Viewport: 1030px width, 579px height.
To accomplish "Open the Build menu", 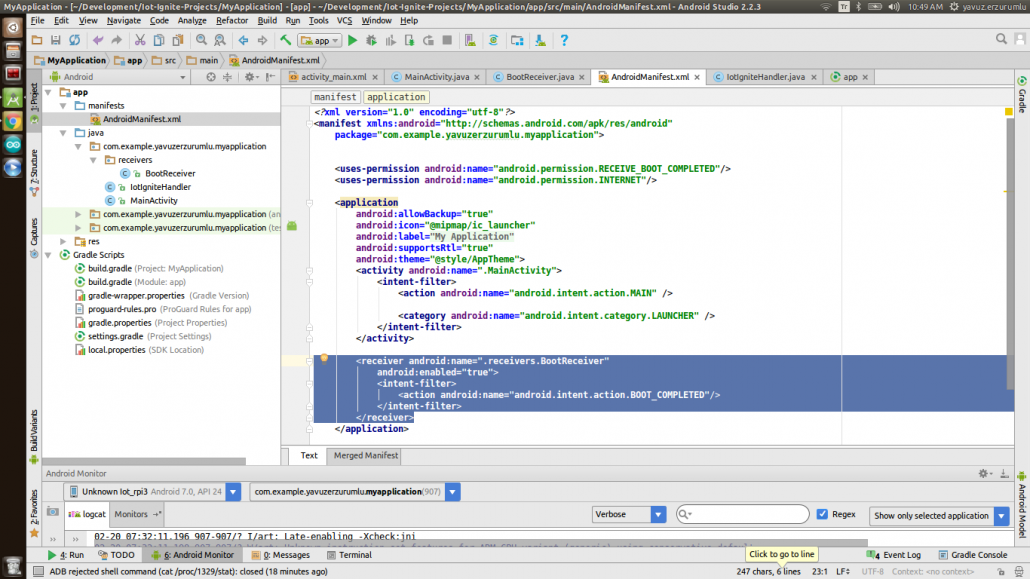I will coord(267,21).
